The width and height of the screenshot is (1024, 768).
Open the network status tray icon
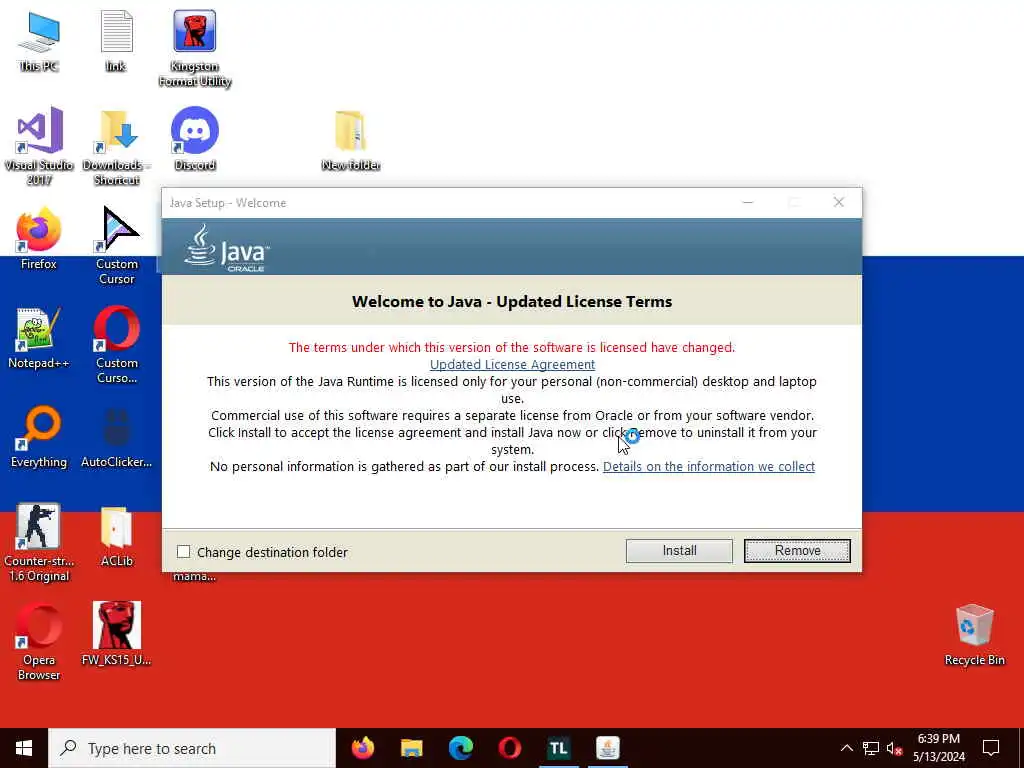point(871,748)
